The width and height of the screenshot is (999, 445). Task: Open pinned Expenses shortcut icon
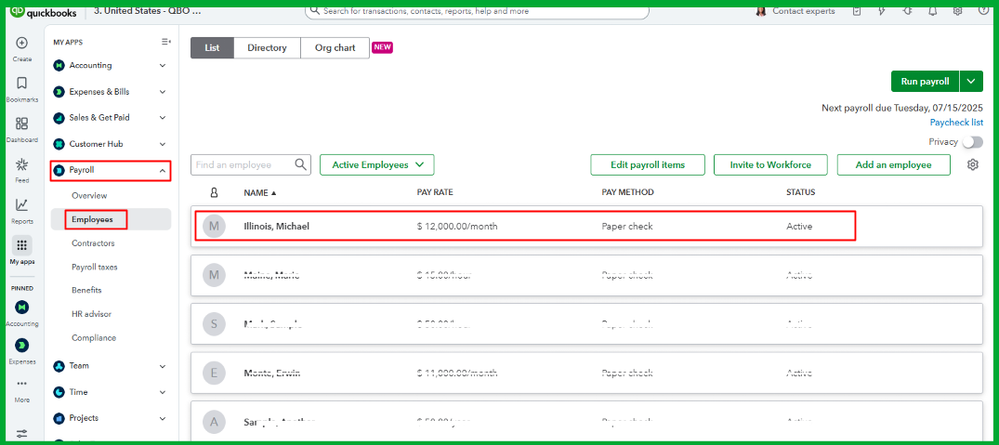(22, 345)
